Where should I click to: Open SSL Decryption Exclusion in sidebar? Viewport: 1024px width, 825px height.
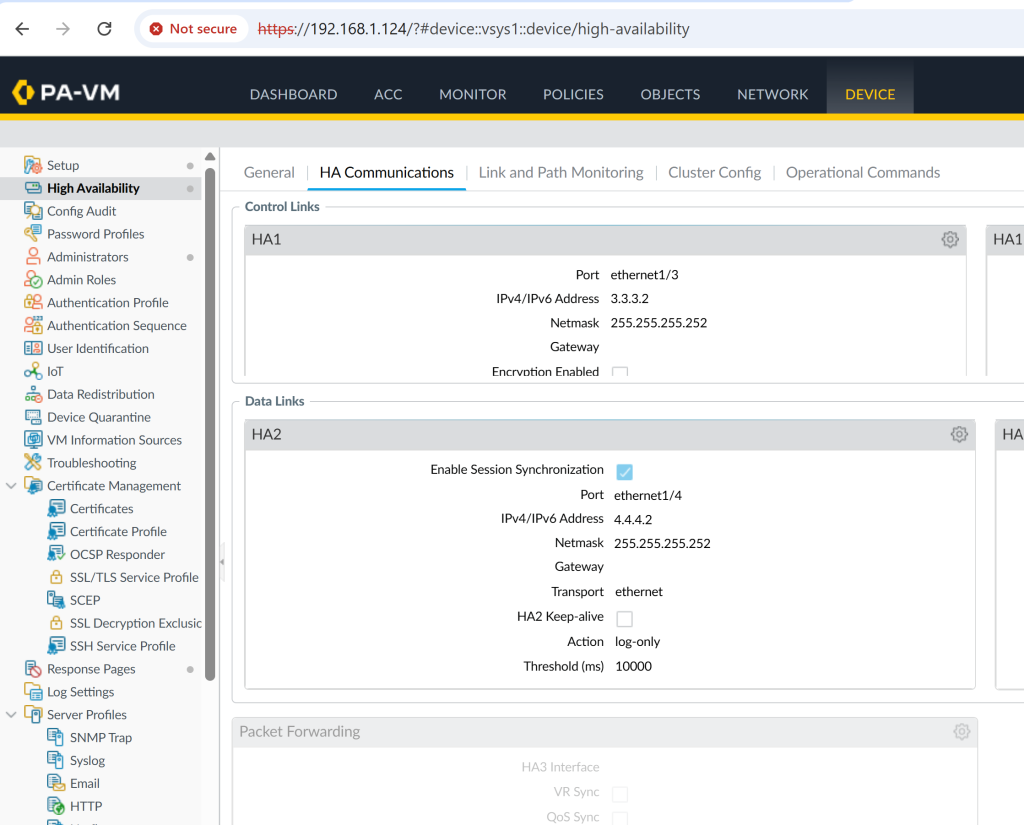click(136, 623)
